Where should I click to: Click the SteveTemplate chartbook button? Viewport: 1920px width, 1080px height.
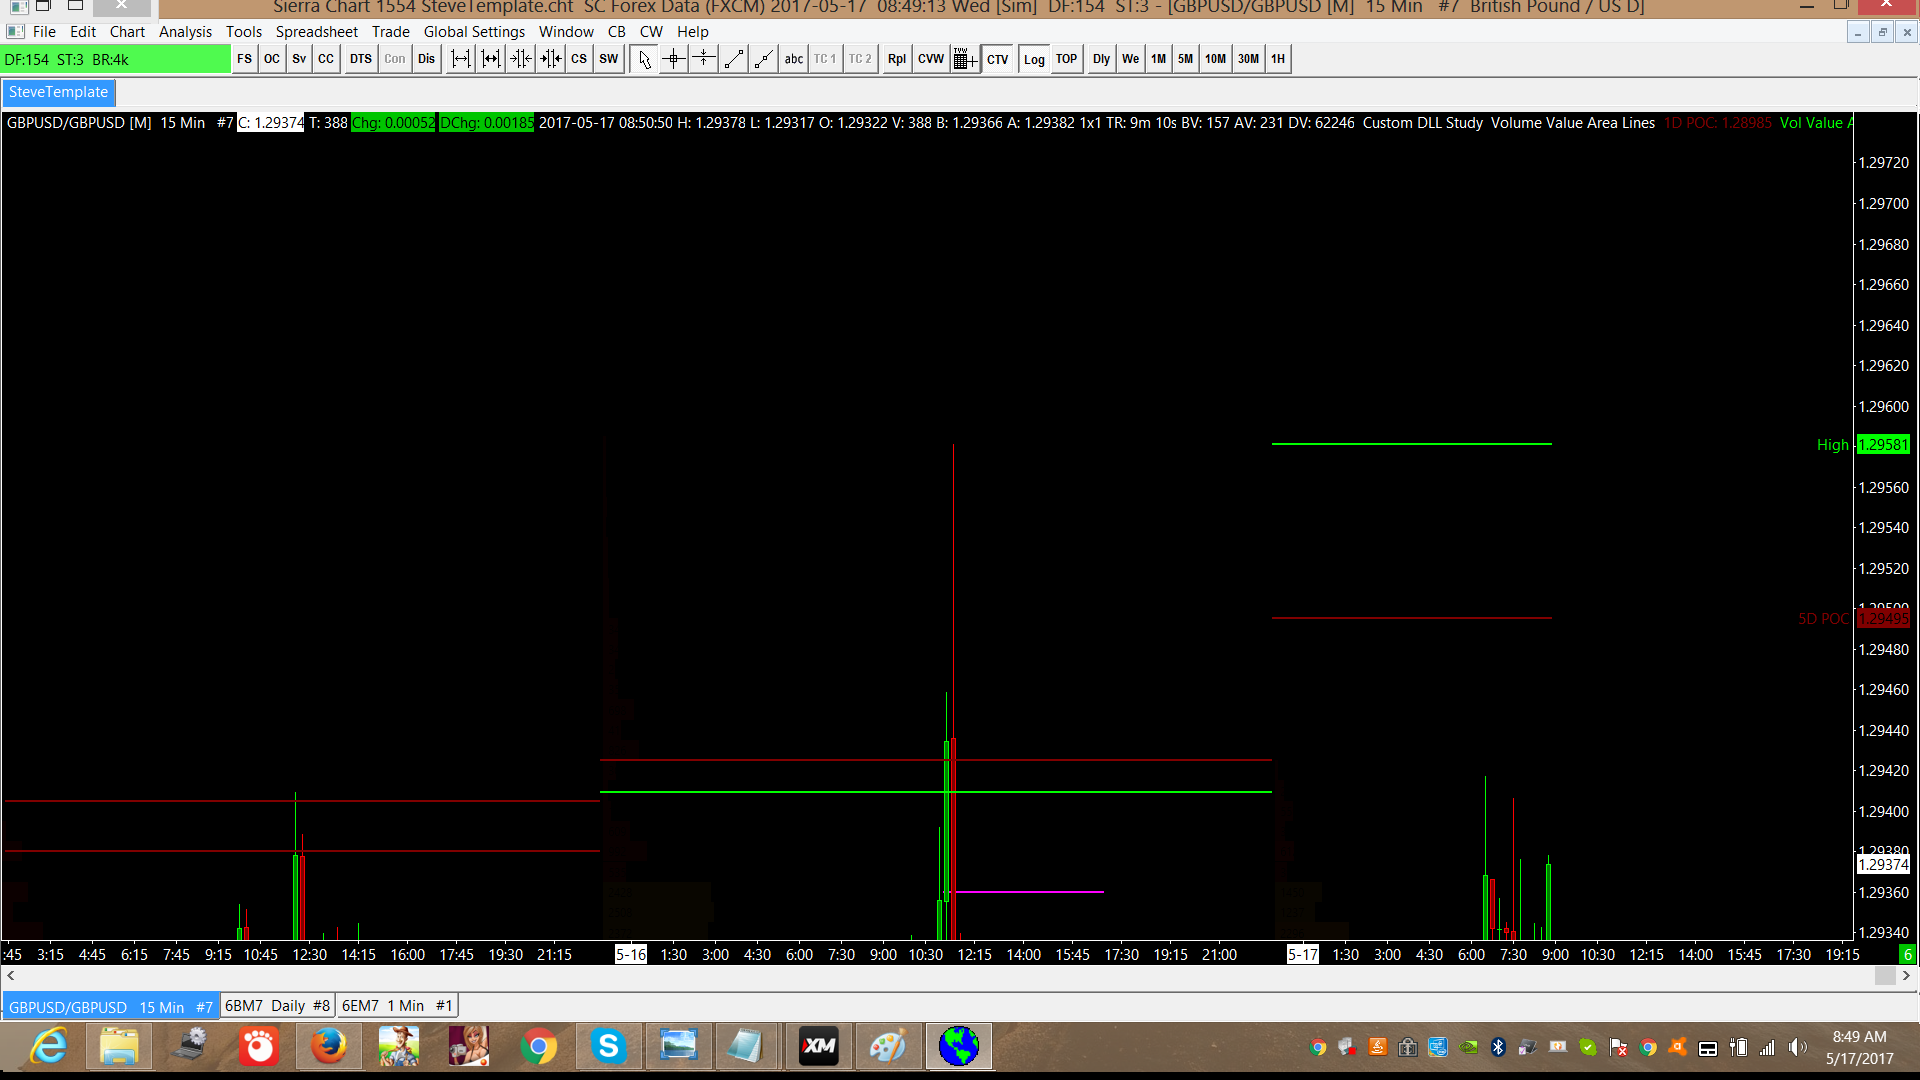click(58, 92)
